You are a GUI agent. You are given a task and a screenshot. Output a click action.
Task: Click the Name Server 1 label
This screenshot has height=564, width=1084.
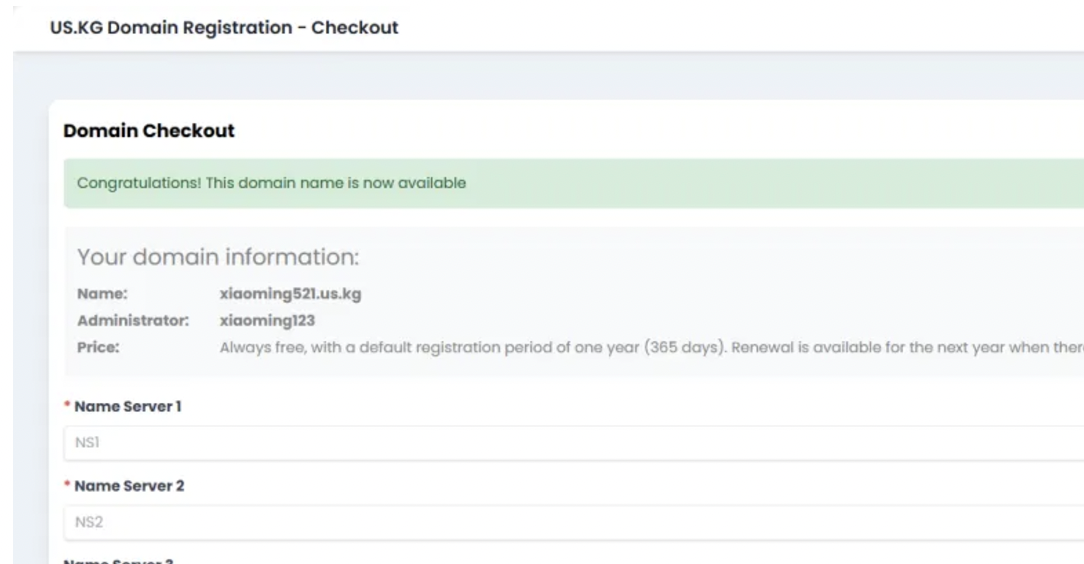(x=128, y=406)
